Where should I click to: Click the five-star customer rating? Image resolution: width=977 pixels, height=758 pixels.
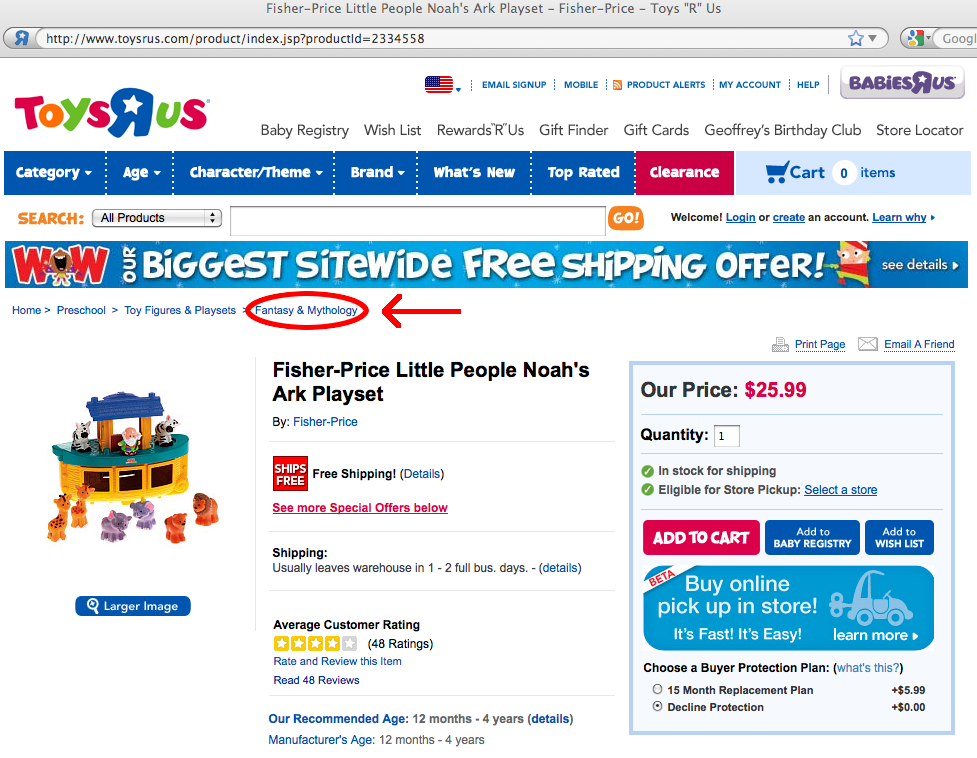point(315,643)
